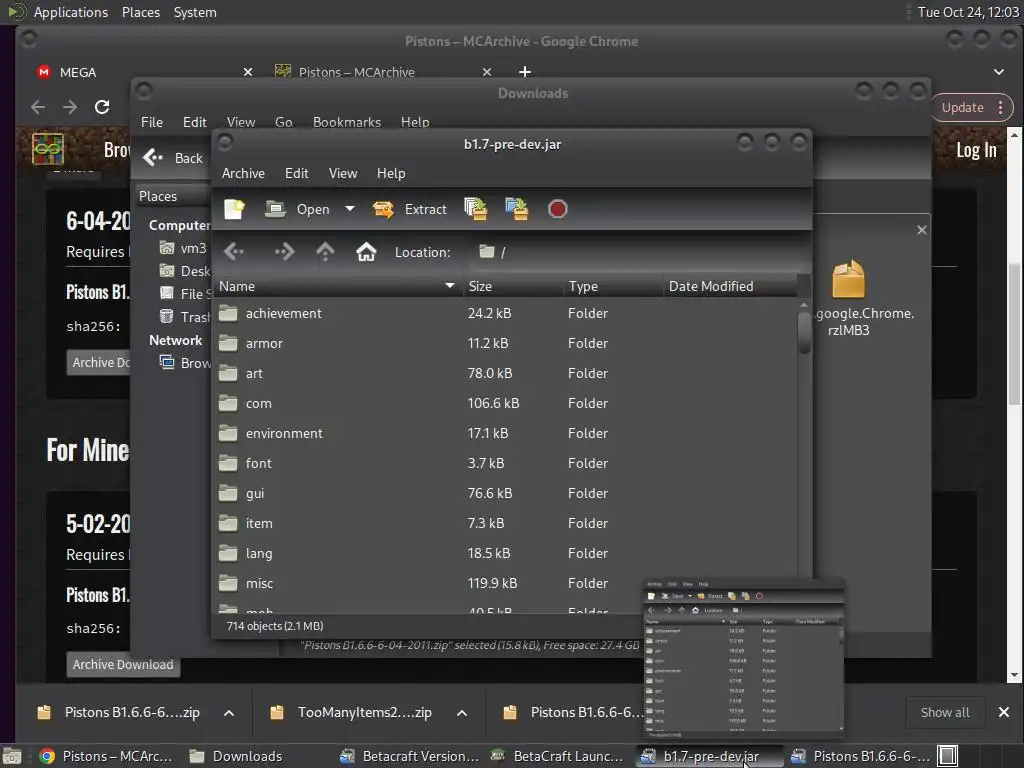Open a new Chrome tab
This screenshot has width=1024, height=768.
pyautogui.click(x=524, y=72)
